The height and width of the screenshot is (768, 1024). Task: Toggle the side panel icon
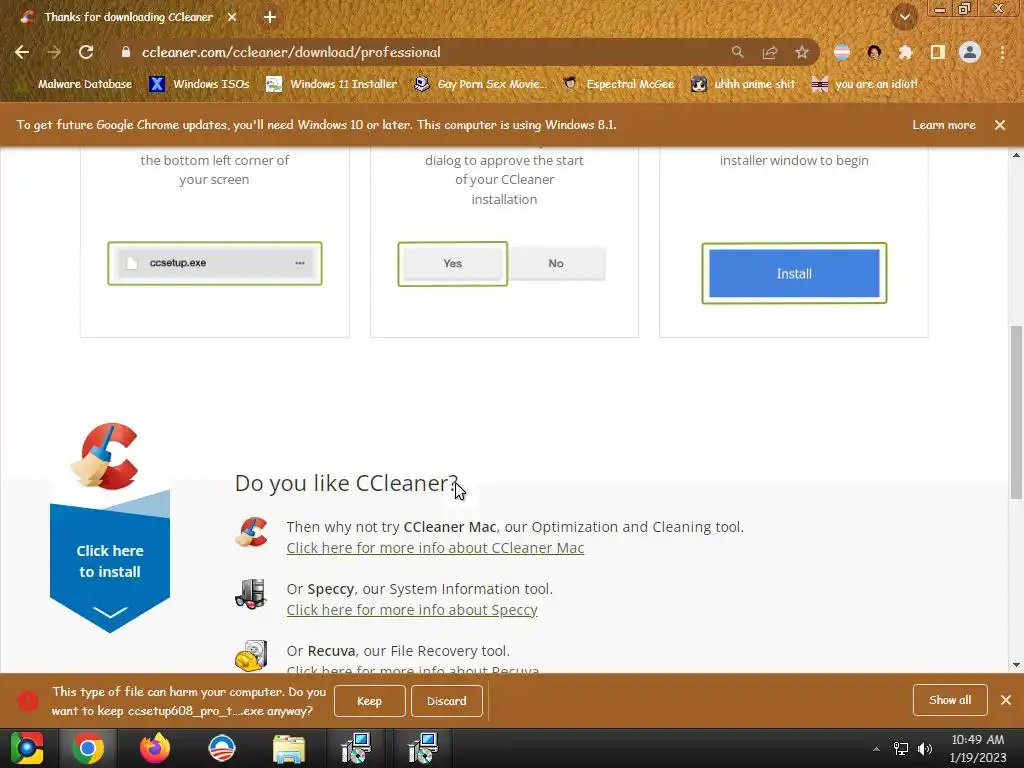pos(938,52)
